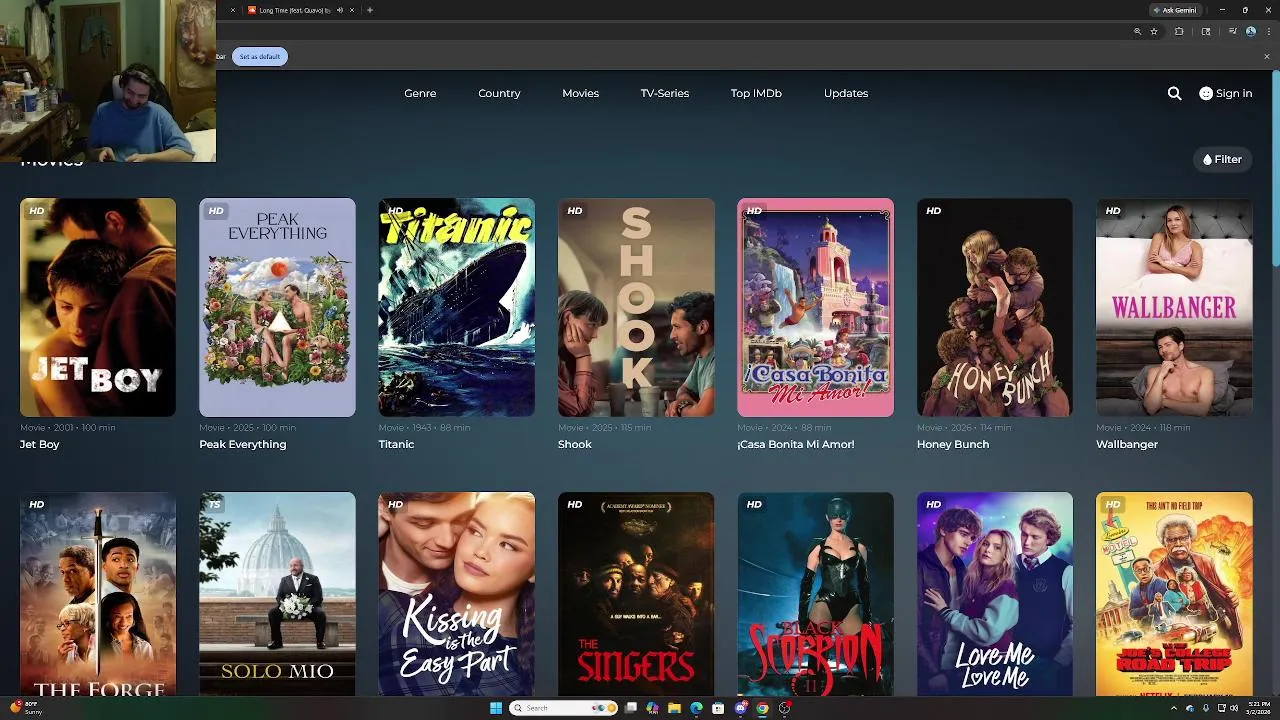Viewport: 1280px width, 720px height.
Task: Open the Love Me Love Me poster
Action: click(995, 594)
